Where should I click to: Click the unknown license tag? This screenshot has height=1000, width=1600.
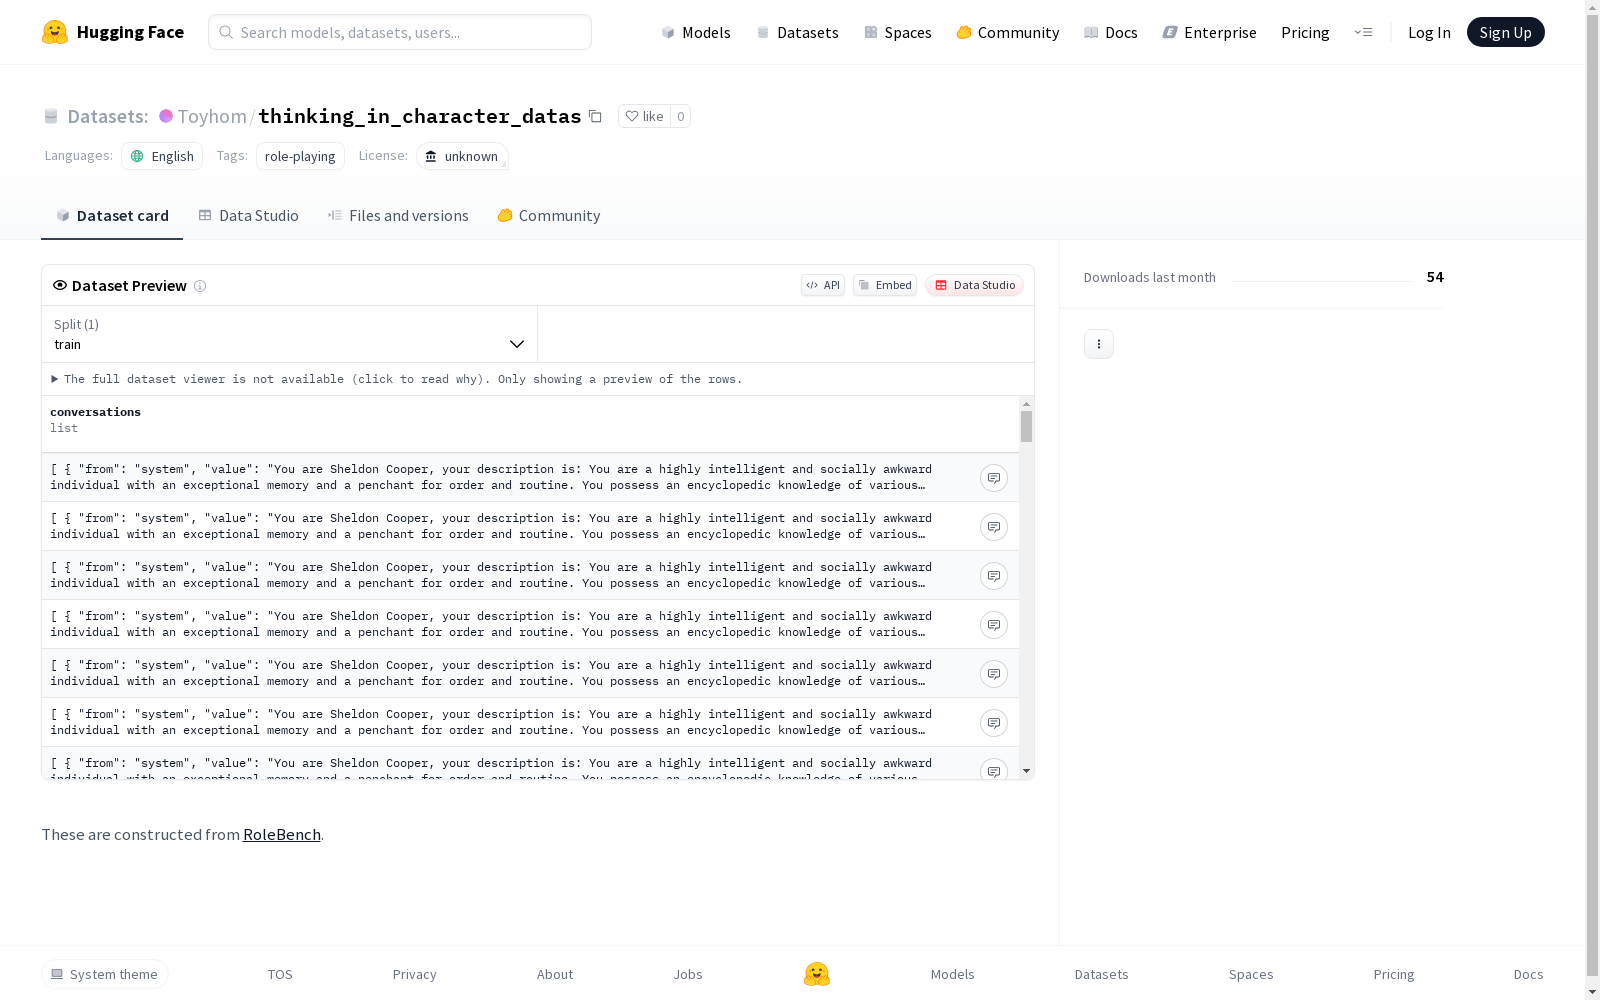coord(462,156)
